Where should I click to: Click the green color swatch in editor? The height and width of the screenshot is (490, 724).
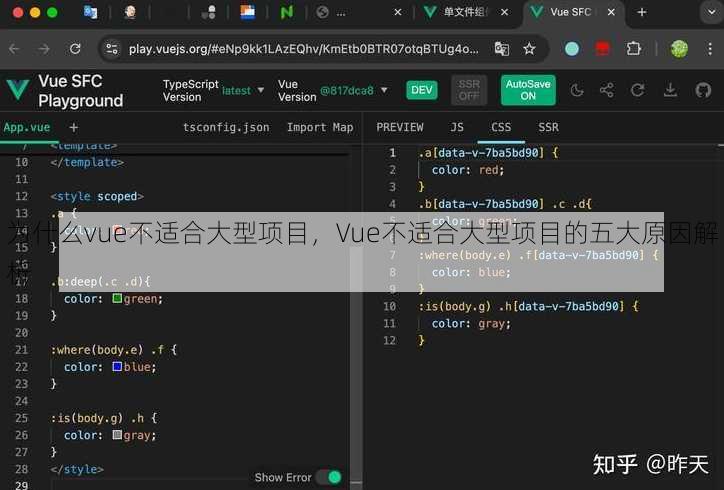pyautogui.click(x=117, y=298)
